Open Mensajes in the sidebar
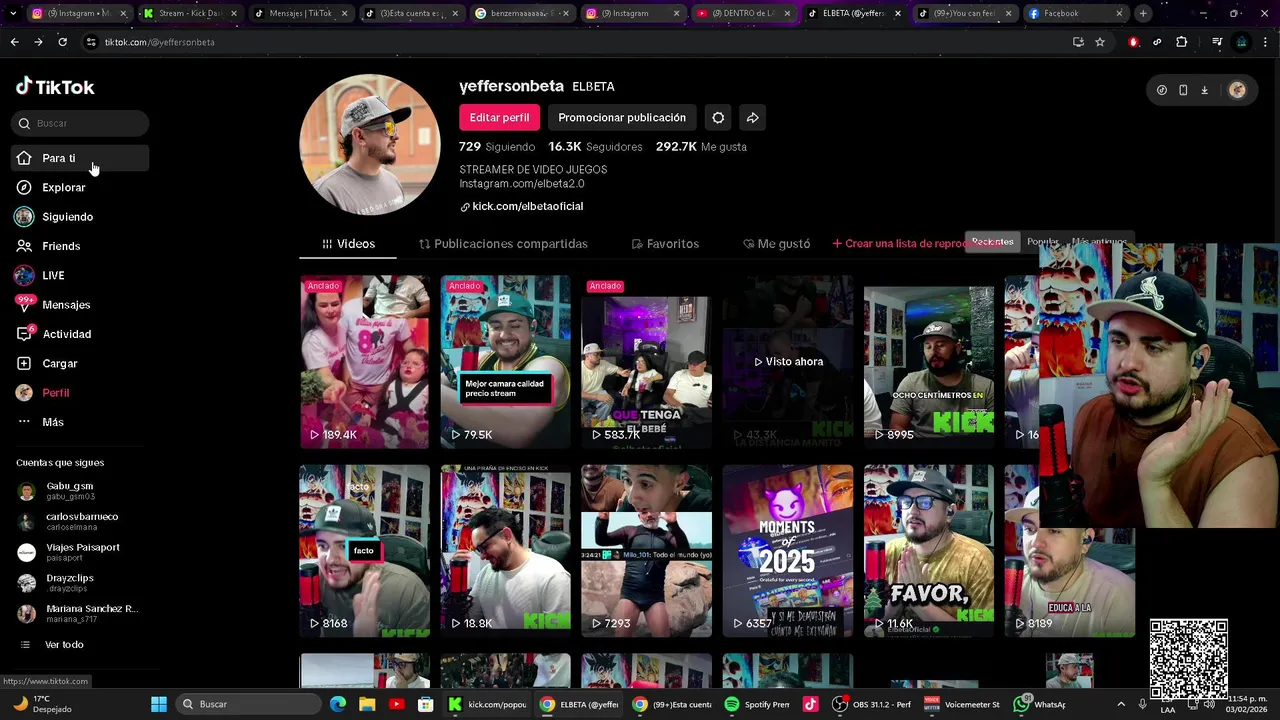The width and height of the screenshot is (1280, 720). pyautogui.click(x=80, y=305)
